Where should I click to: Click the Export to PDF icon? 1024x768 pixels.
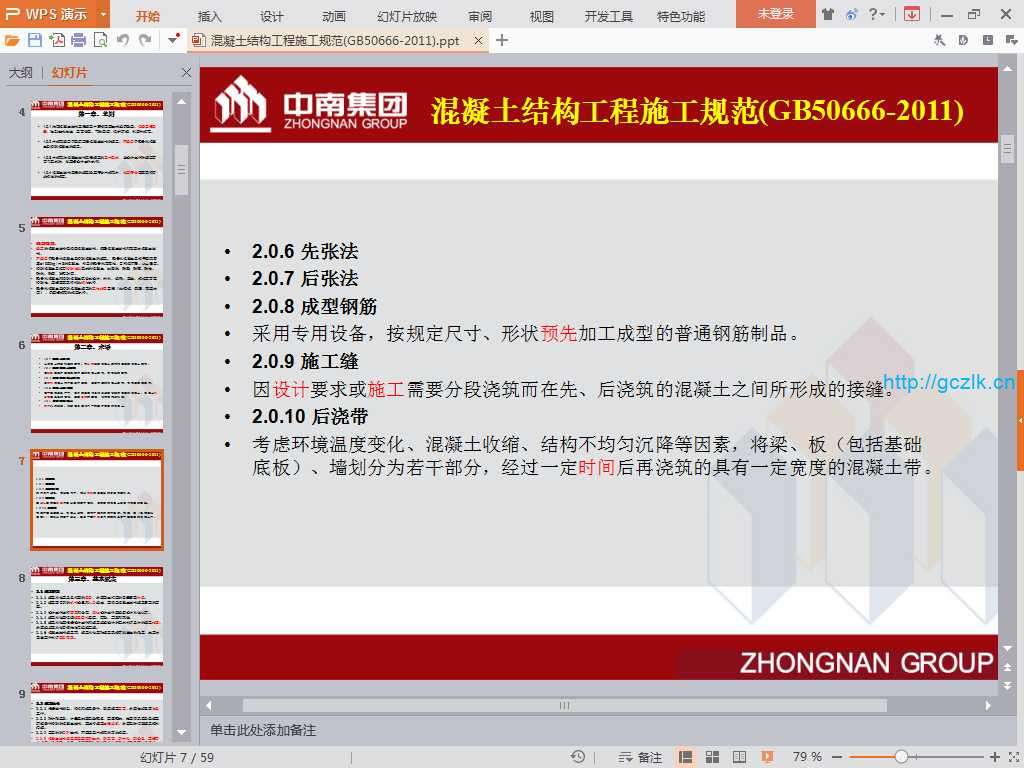click(x=56, y=40)
